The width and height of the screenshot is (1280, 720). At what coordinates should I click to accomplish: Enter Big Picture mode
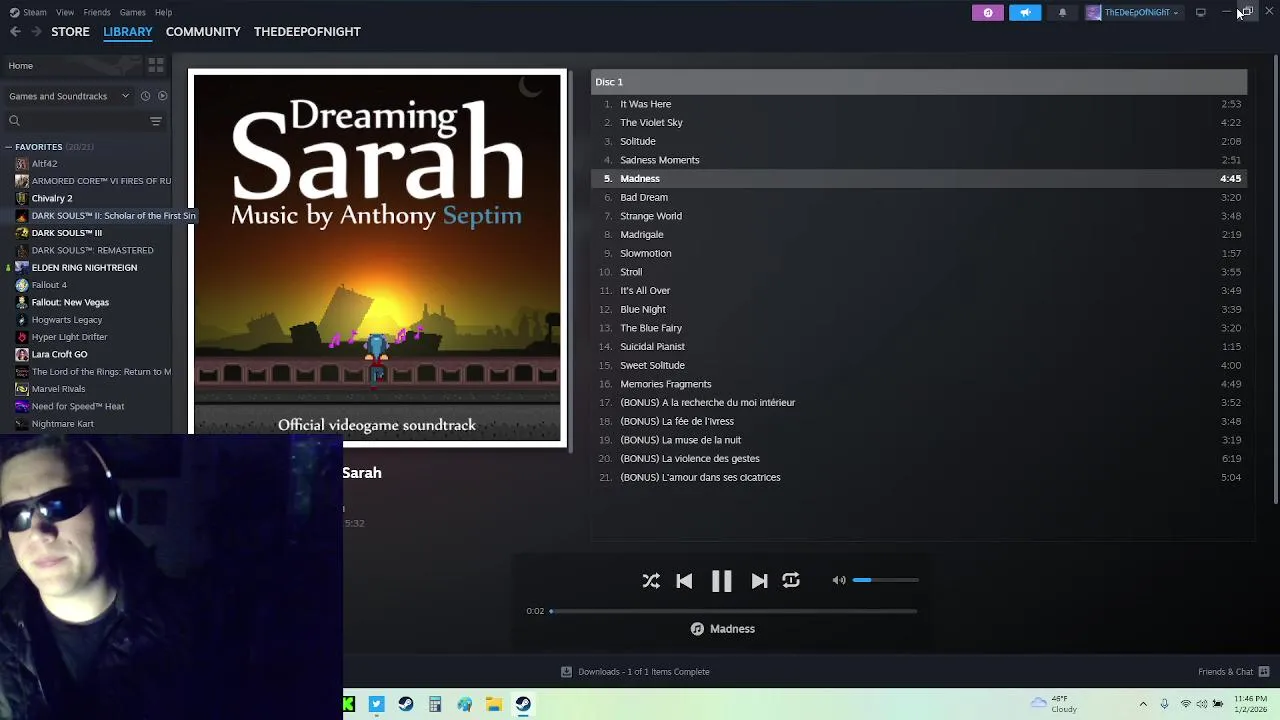1201,12
